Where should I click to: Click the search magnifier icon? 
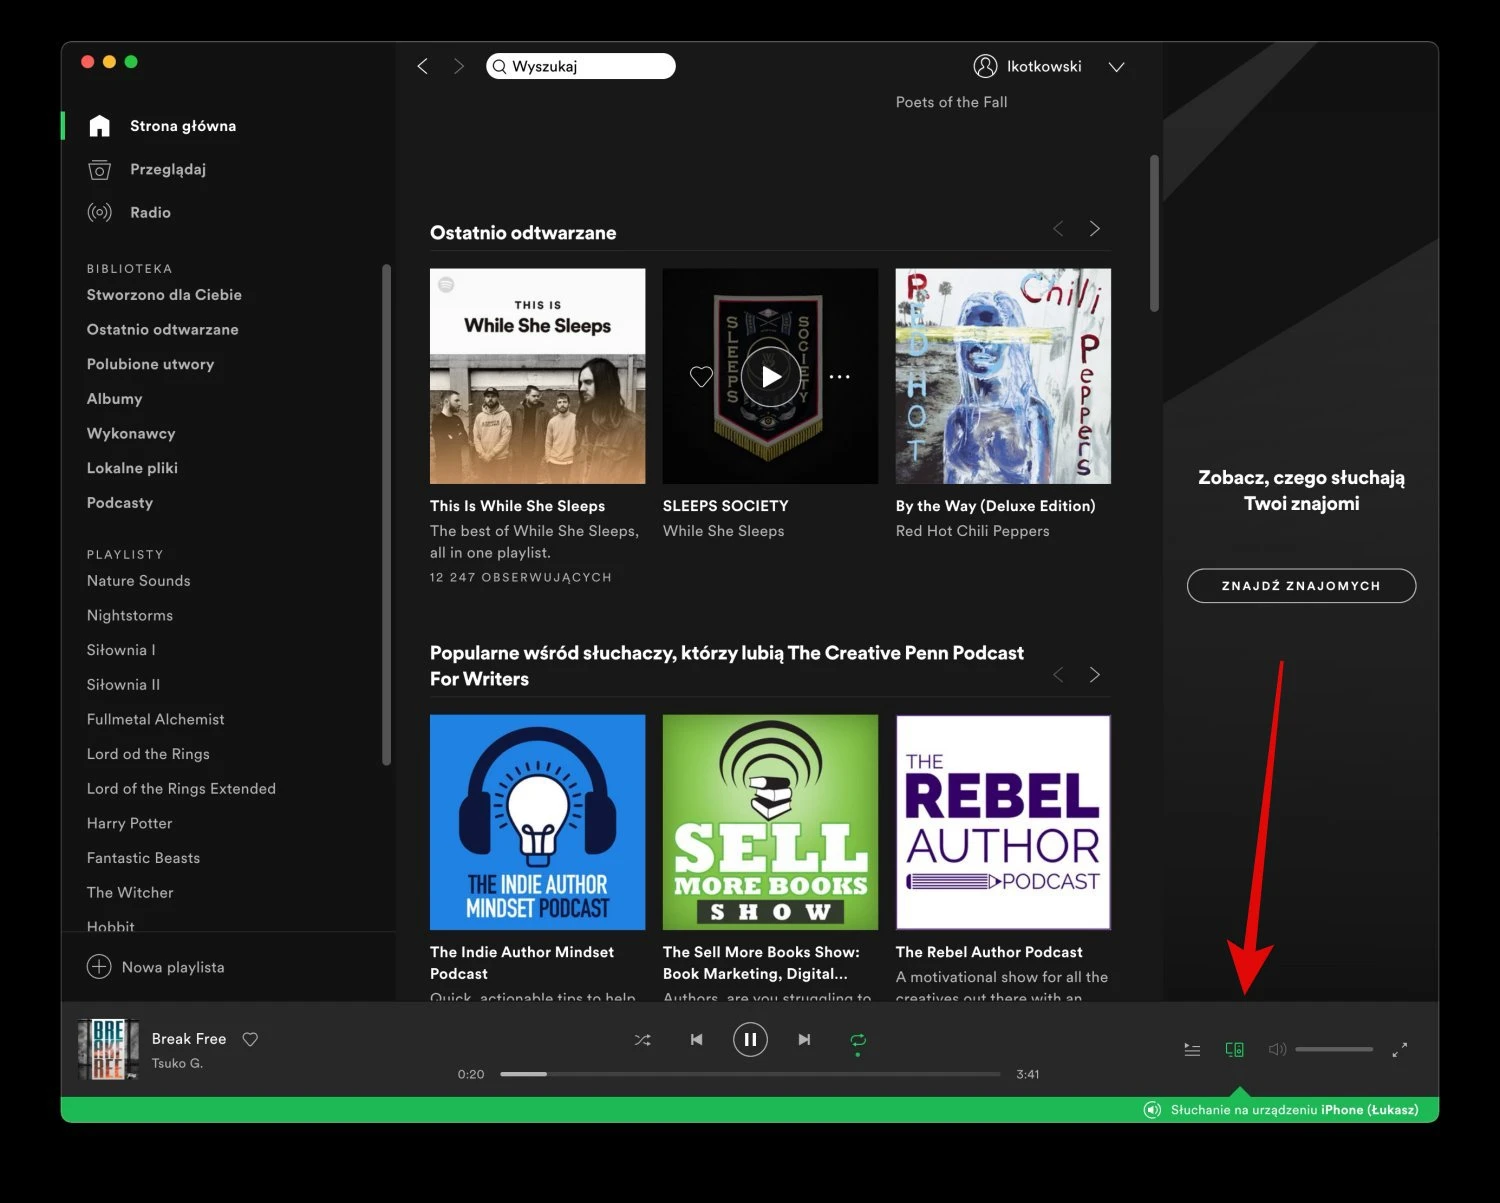click(499, 66)
